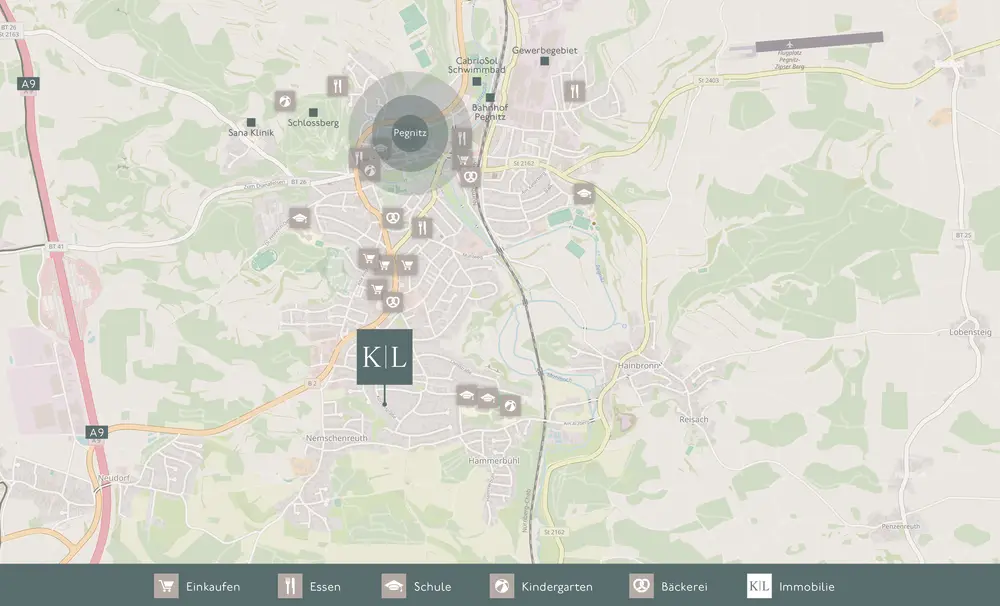1000x606 pixels.
Task: Click the Kindergarten ball legend icon
Action: pos(502,586)
